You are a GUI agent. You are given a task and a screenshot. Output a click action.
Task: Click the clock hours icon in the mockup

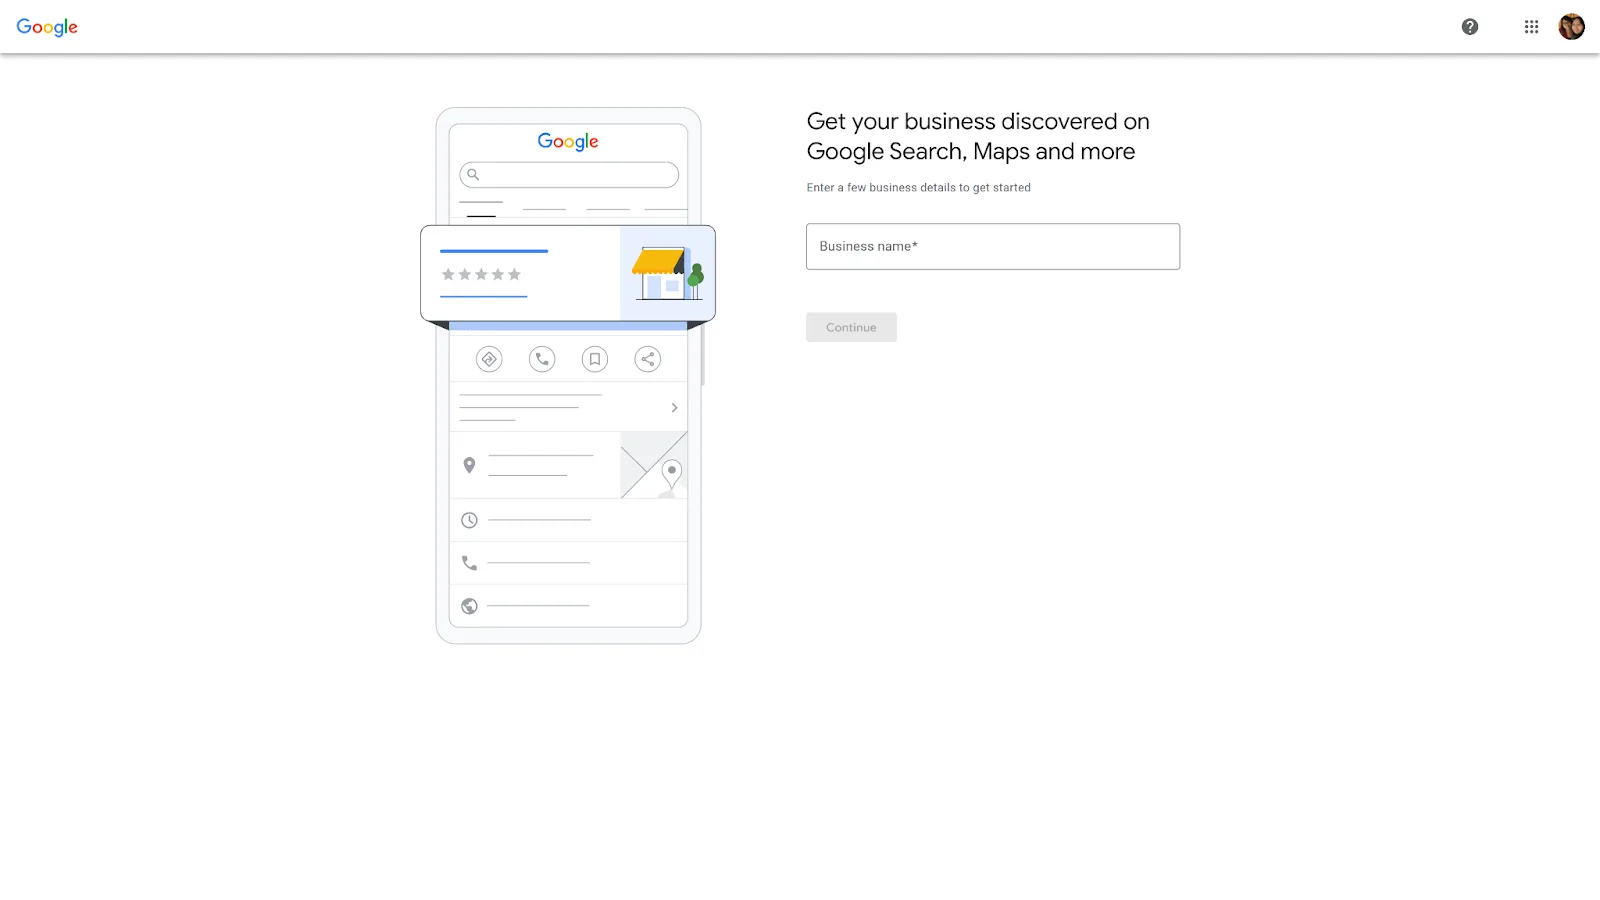[469, 520]
